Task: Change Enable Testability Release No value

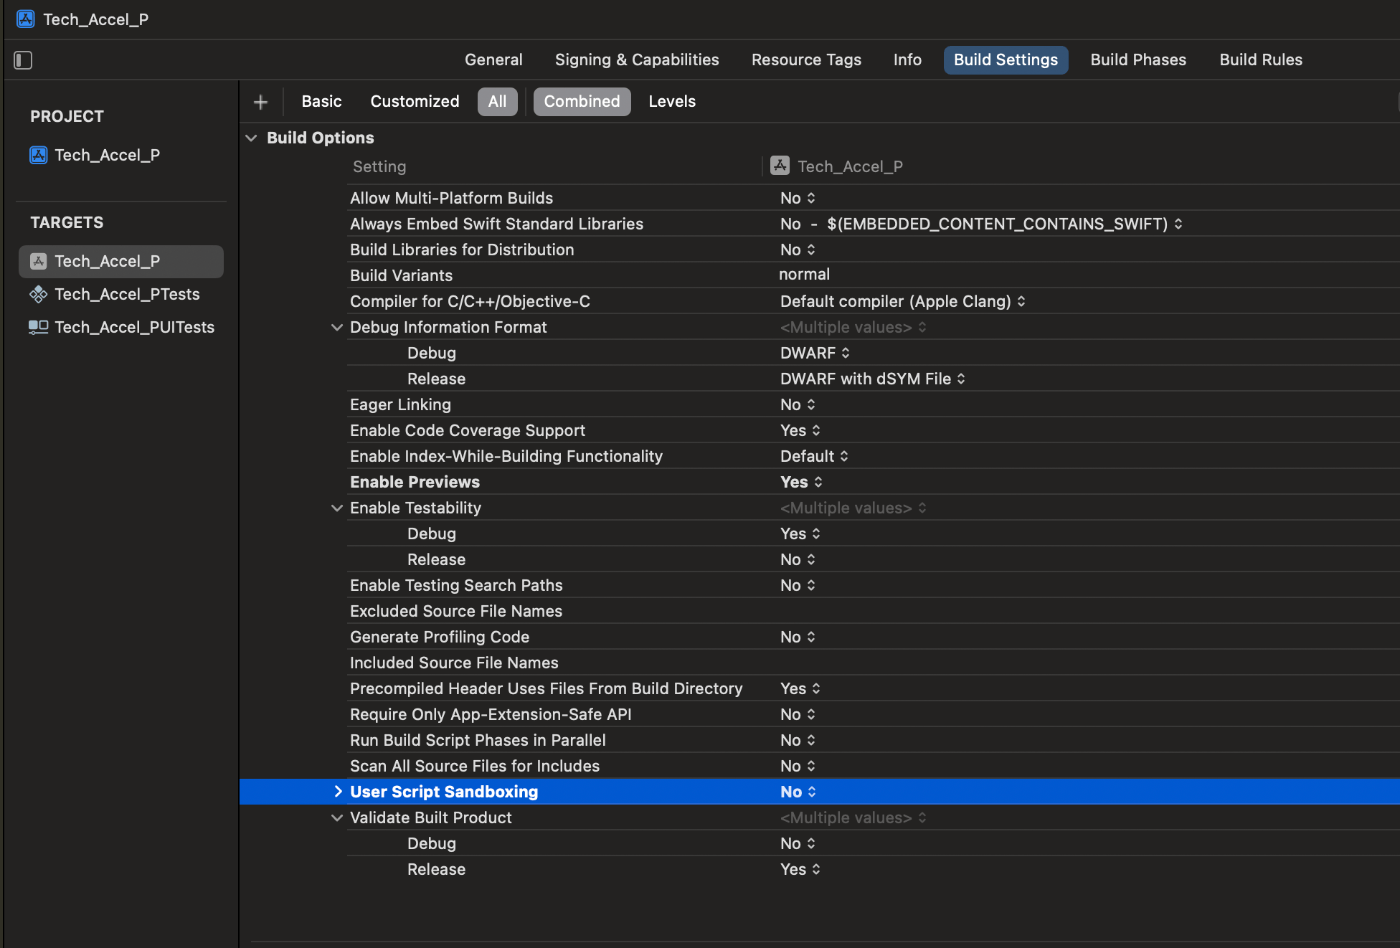Action: click(x=798, y=560)
